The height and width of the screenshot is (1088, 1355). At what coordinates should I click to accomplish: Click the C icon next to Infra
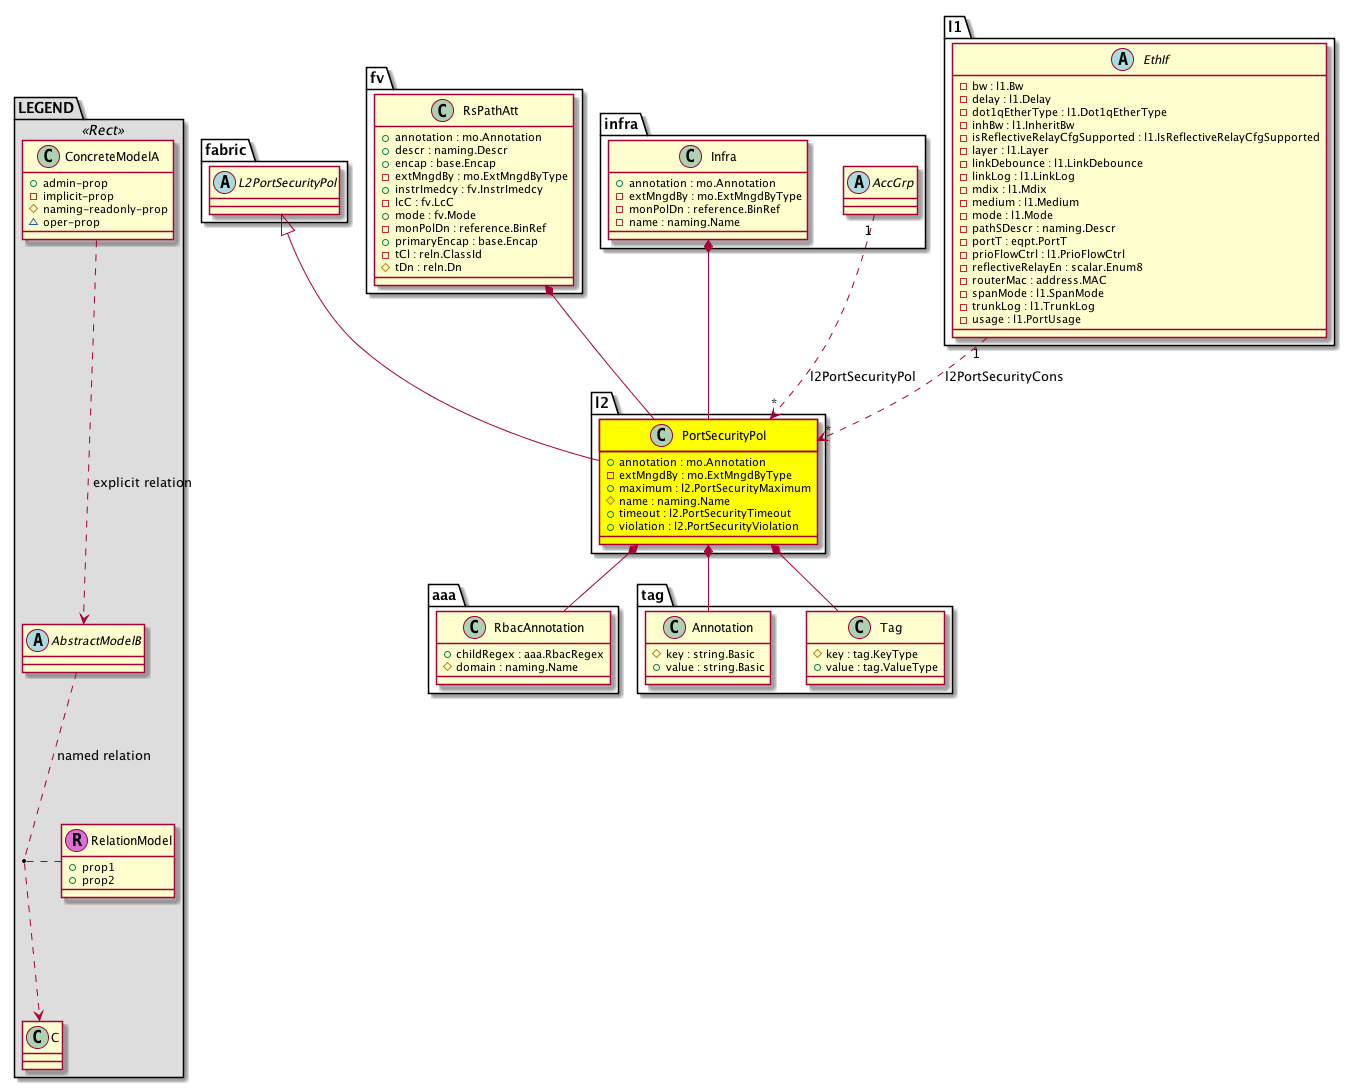click(x=690, y=157)
